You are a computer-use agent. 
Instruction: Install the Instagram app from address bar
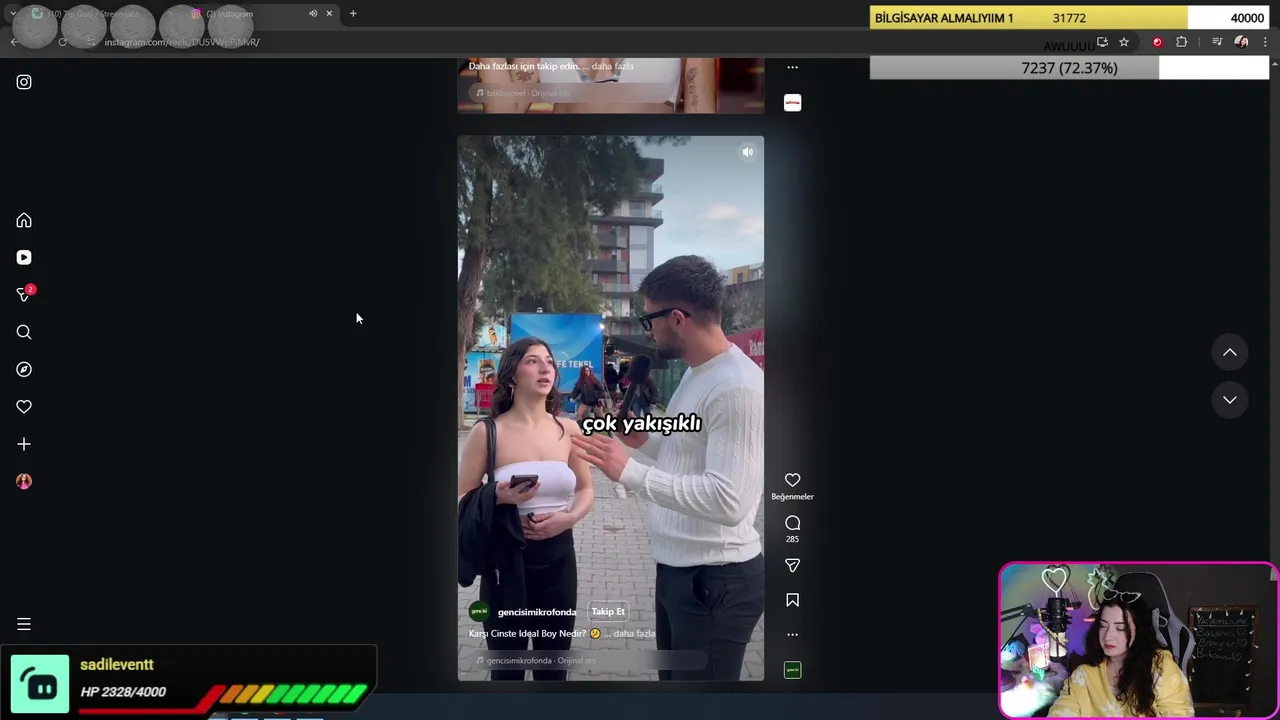[x=1102, y=42]
